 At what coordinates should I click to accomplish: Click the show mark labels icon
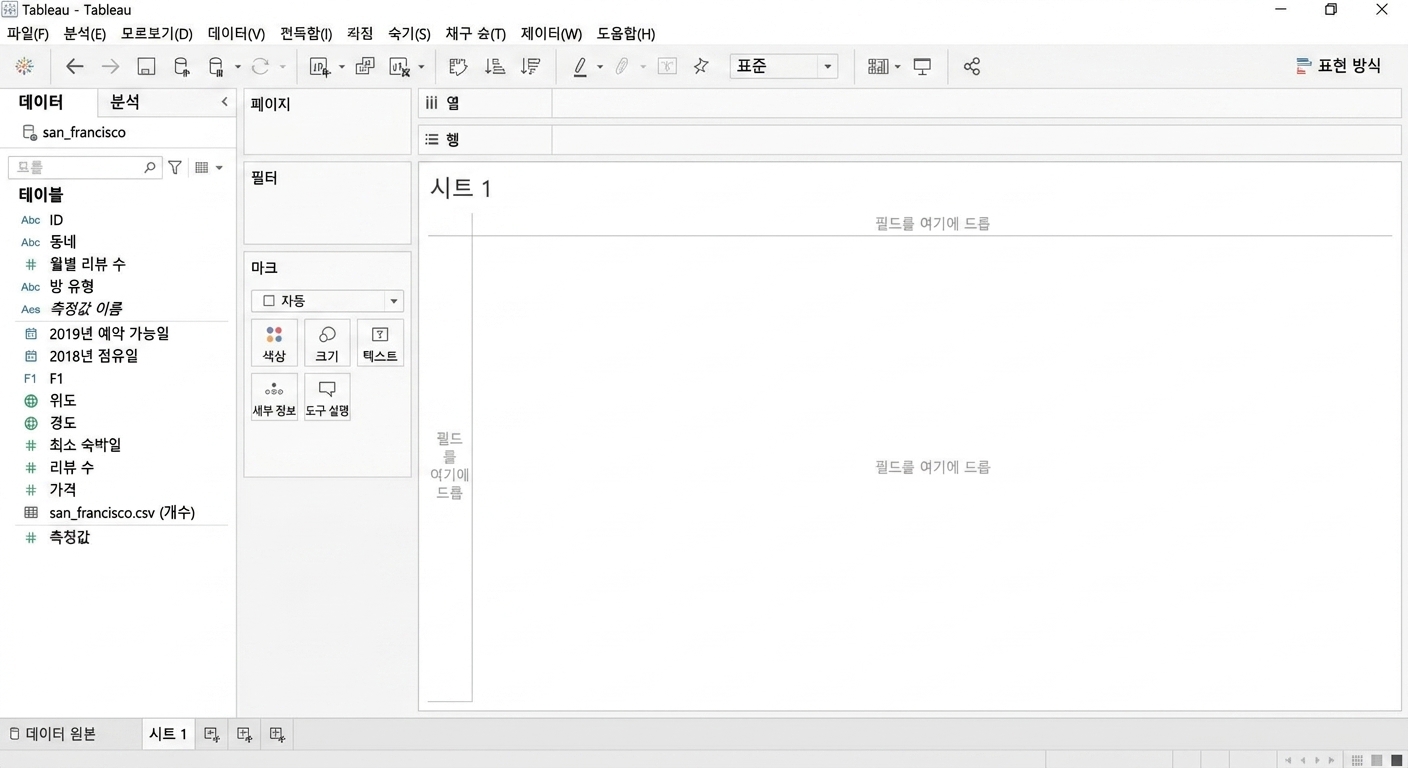[x=667, y=67]
